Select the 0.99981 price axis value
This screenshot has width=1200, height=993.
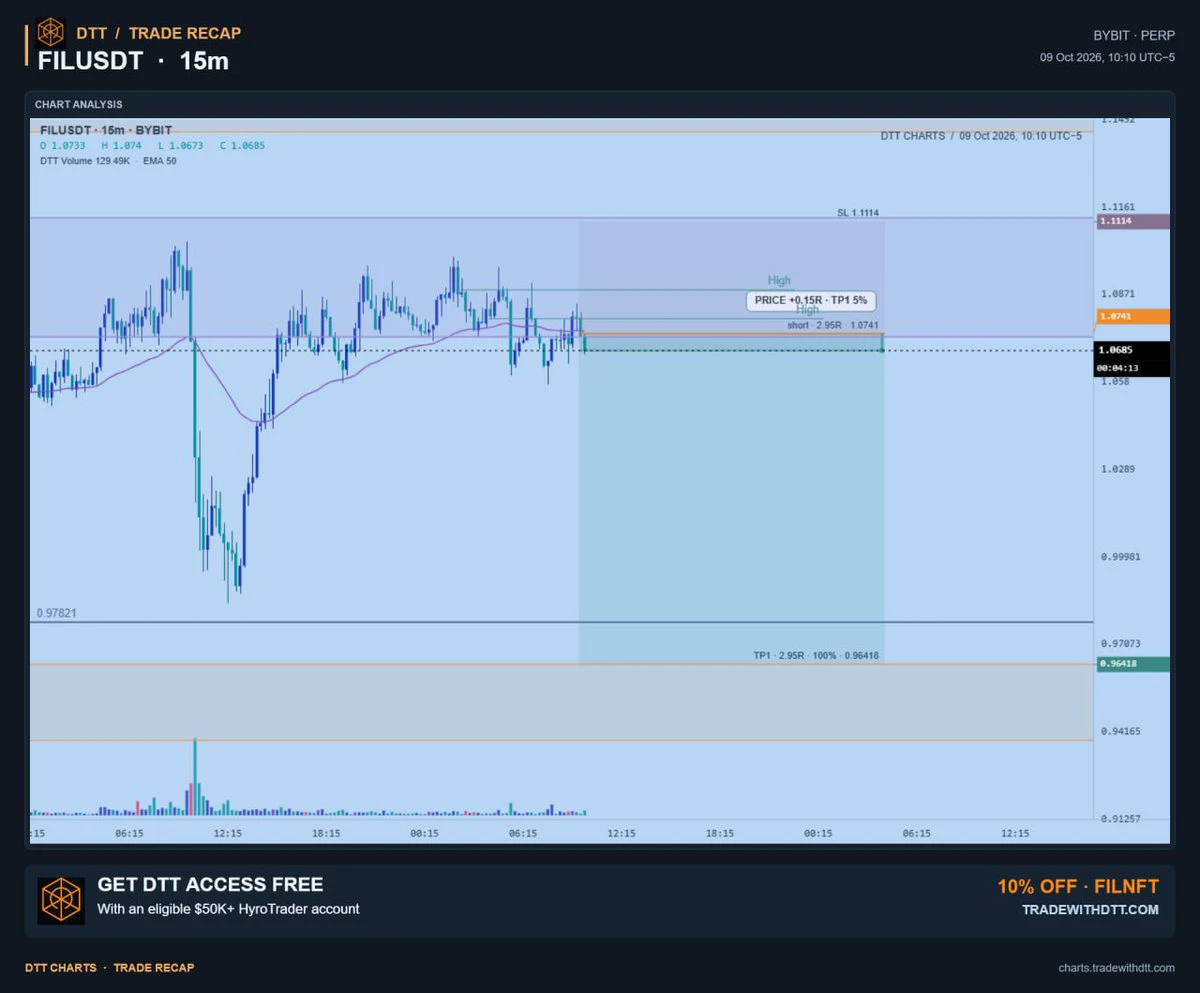[x=1121, y=557]
